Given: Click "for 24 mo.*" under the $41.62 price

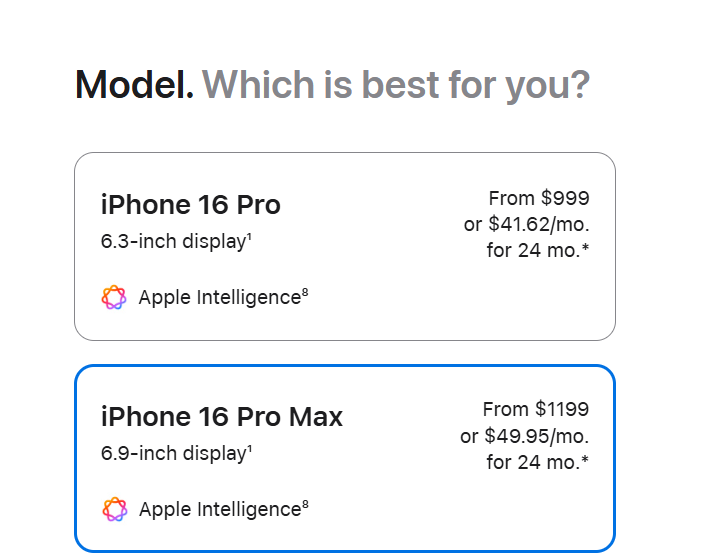Looking at the screenshot, I should pyautogui.click(x=537, y=250).
